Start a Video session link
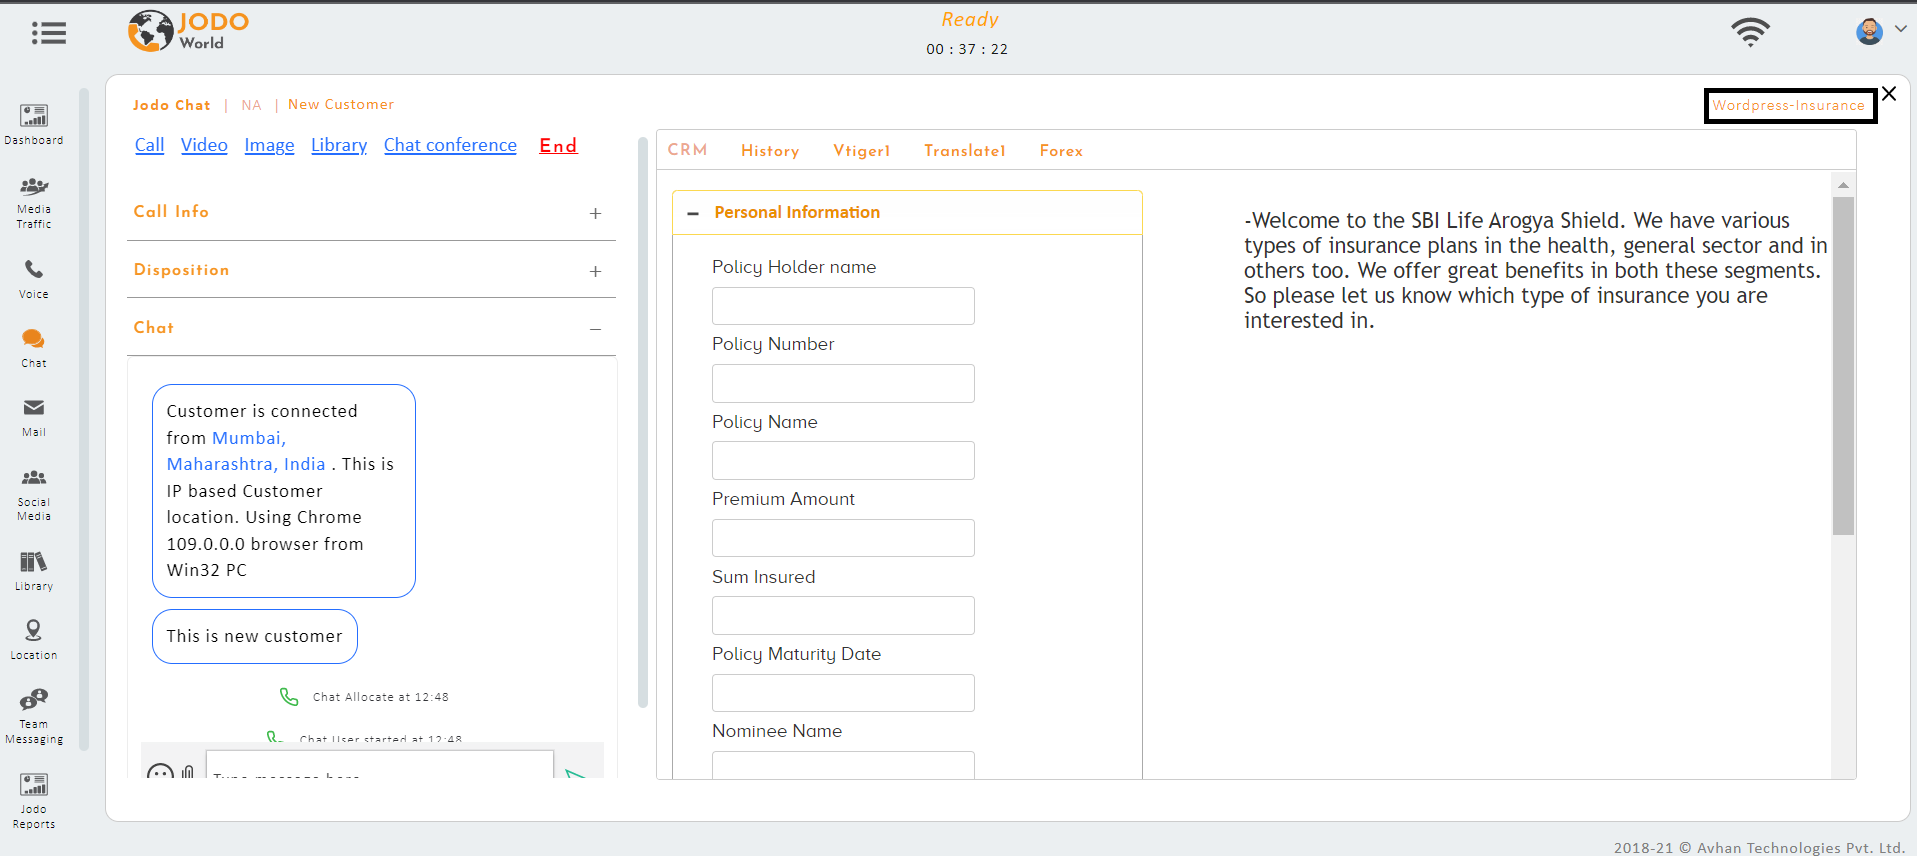This screenshot has width=1920, height=856. (204, 145)
